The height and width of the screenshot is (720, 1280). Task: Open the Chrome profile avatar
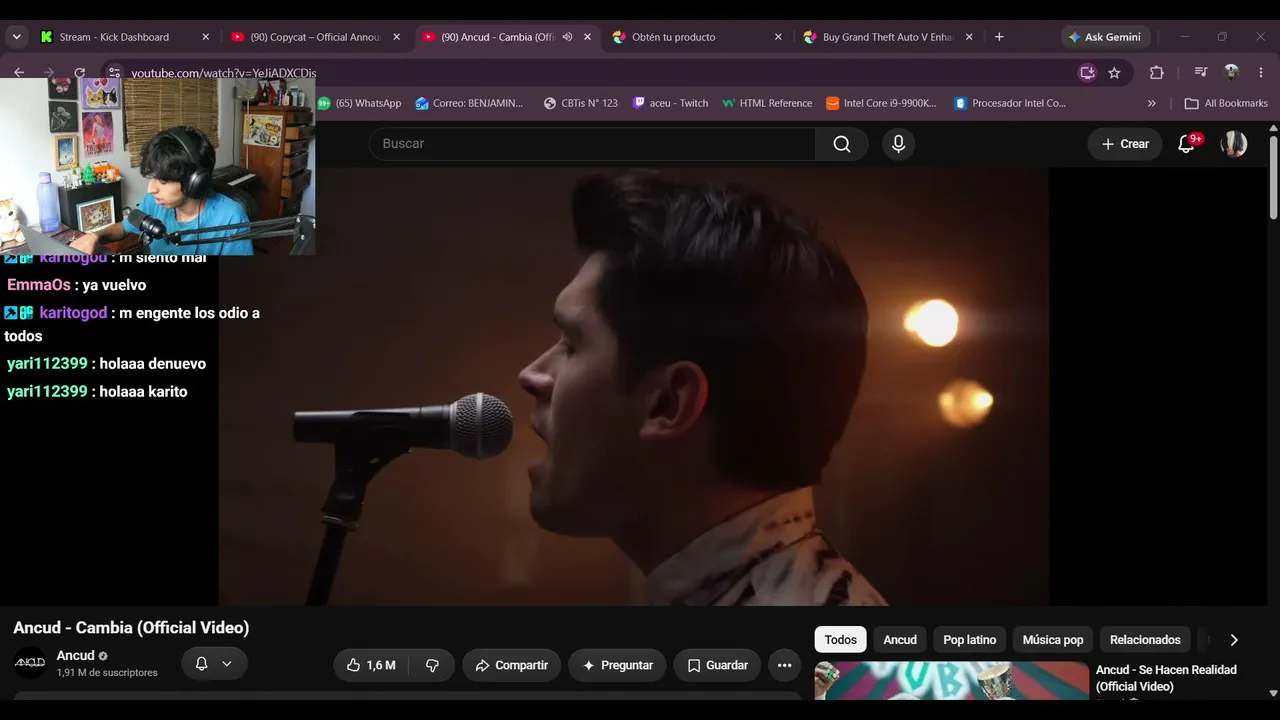click(1232, 73)
